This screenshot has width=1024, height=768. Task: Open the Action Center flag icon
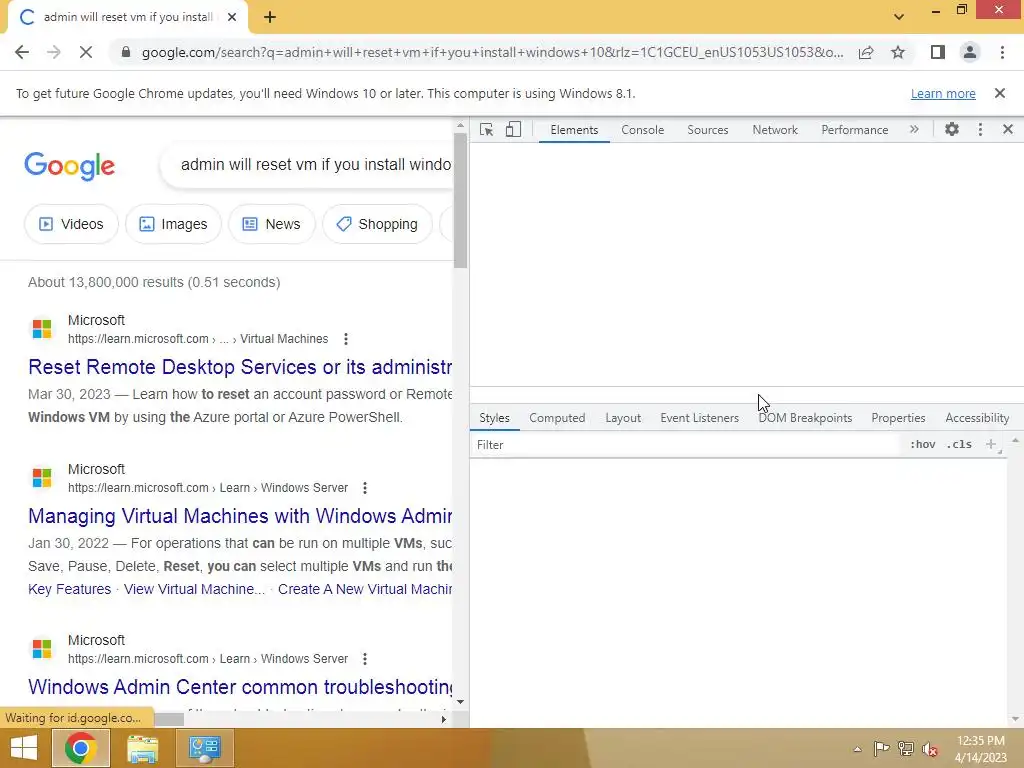pyautogui.click(x=881, y=748)
